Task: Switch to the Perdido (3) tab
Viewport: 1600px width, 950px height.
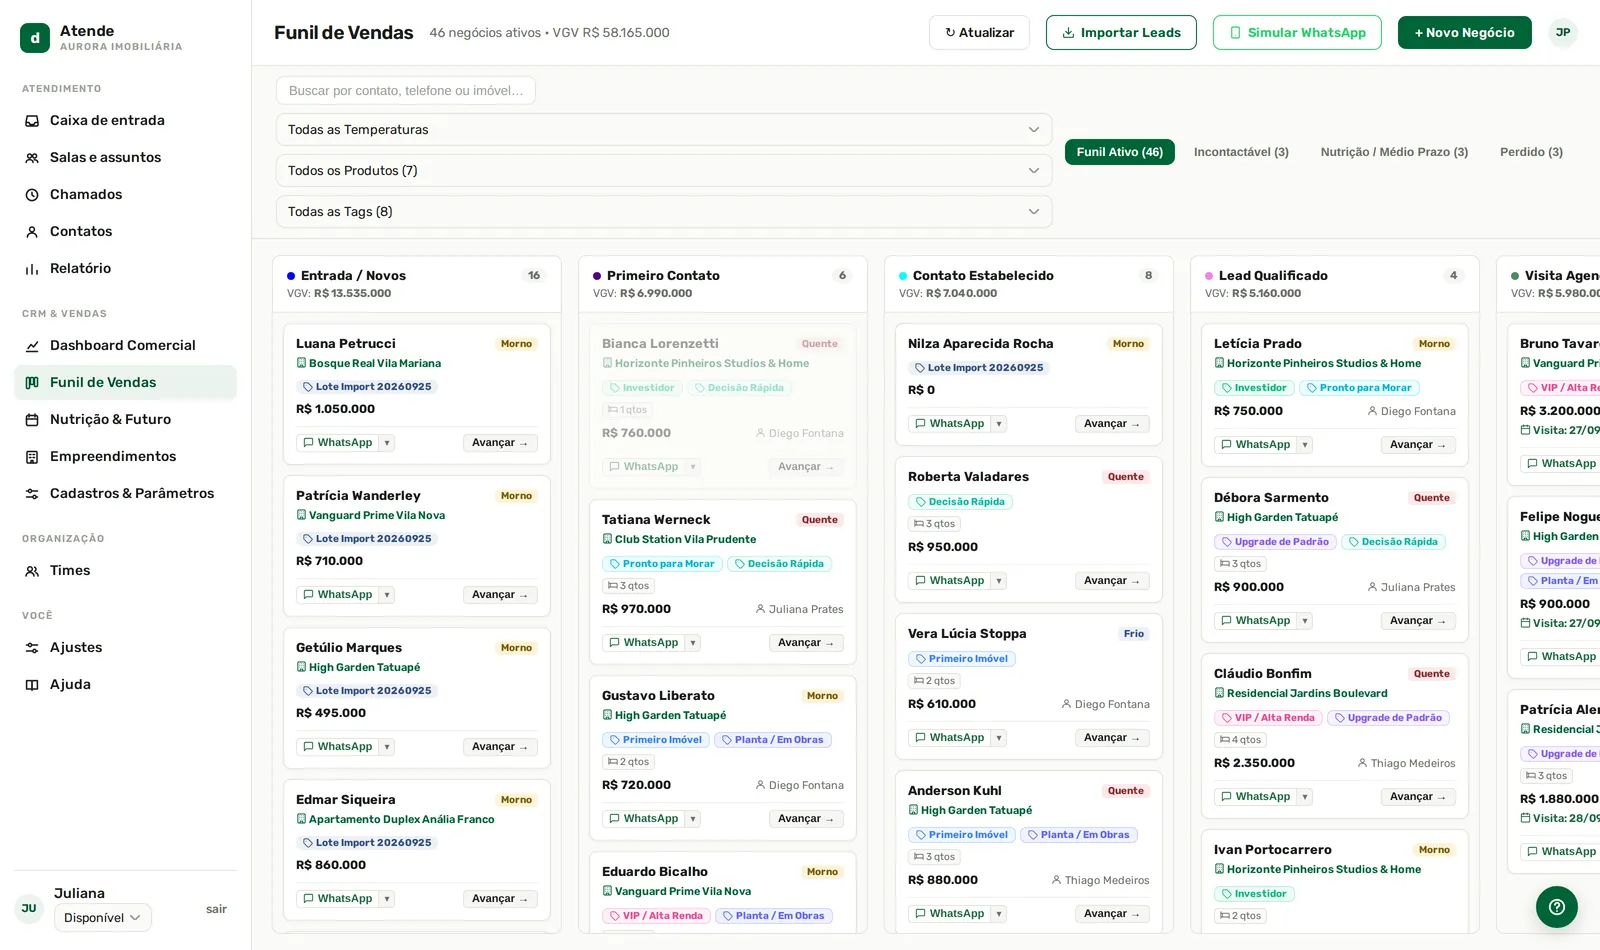Action: pos(1531,152)
